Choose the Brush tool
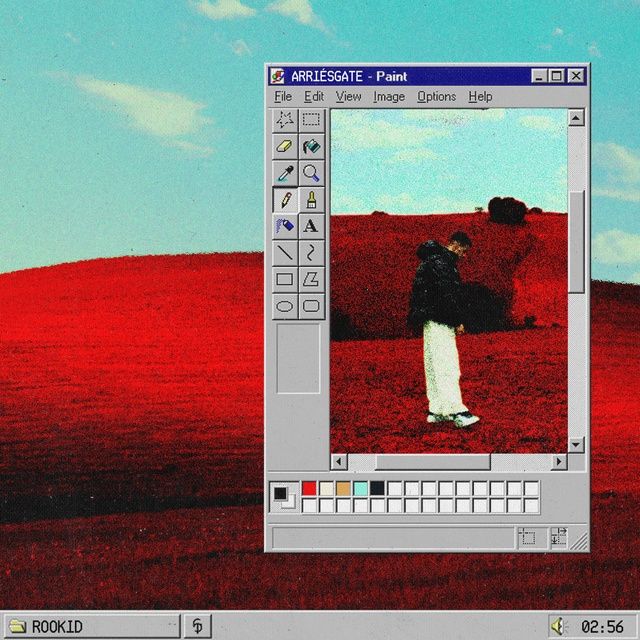Viewport: 640px width, 640px height. (x=311, y=200)
